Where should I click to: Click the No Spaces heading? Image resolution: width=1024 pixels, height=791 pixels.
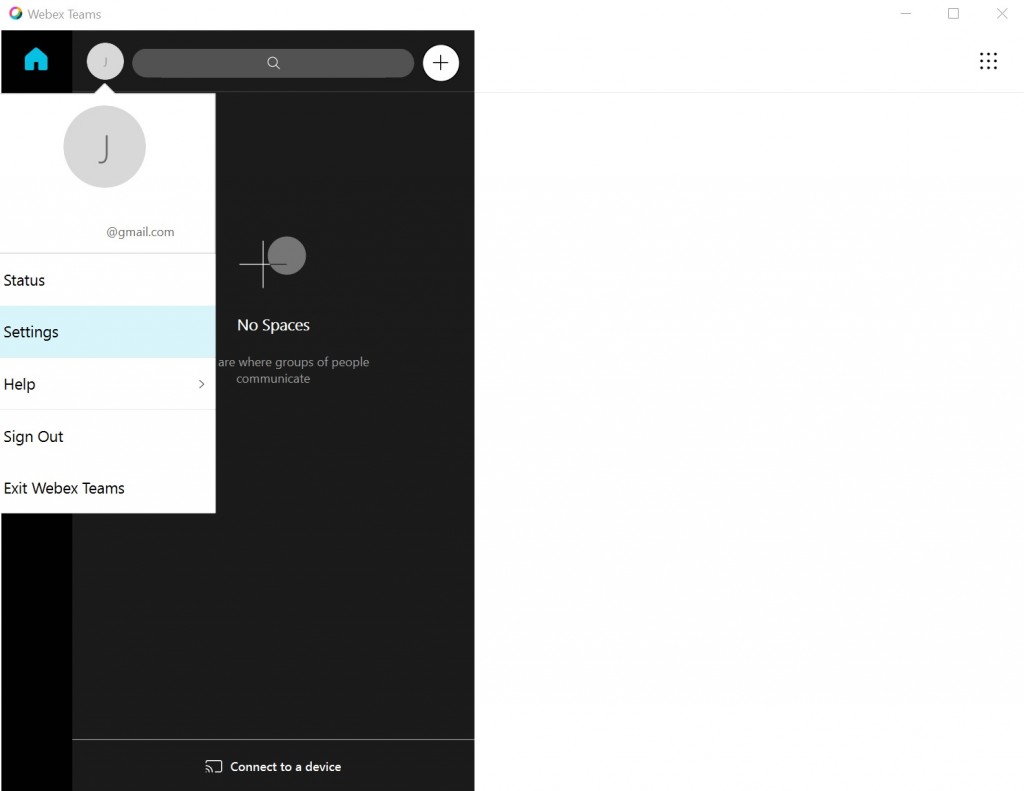(x=273, y=325)
